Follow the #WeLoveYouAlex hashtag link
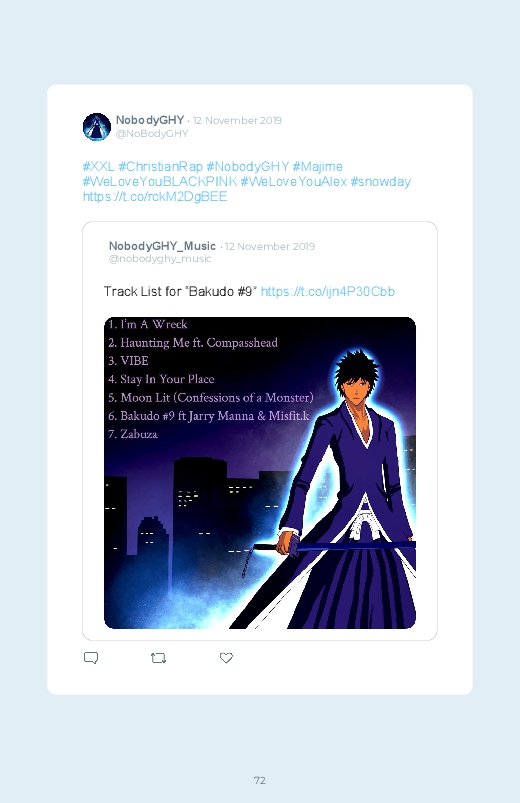Viewport: 520px width, 803px height. pyautogui.click(x=294, y=181)
